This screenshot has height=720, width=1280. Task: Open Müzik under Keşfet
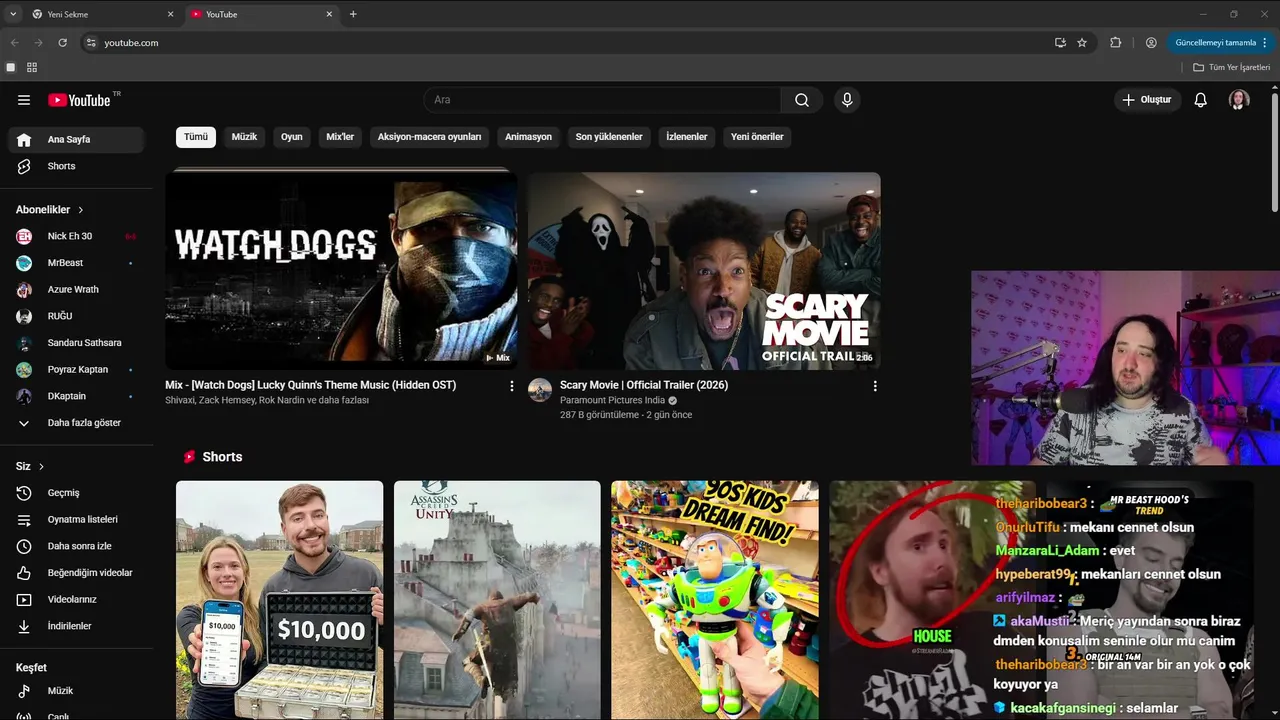pos(76,691)
